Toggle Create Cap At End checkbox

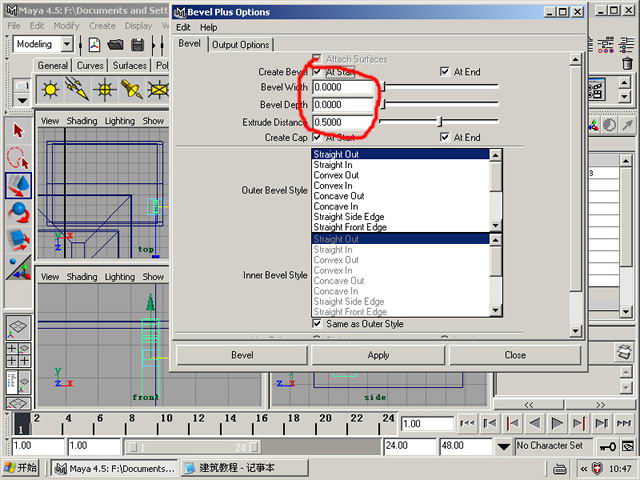[444, 137]
